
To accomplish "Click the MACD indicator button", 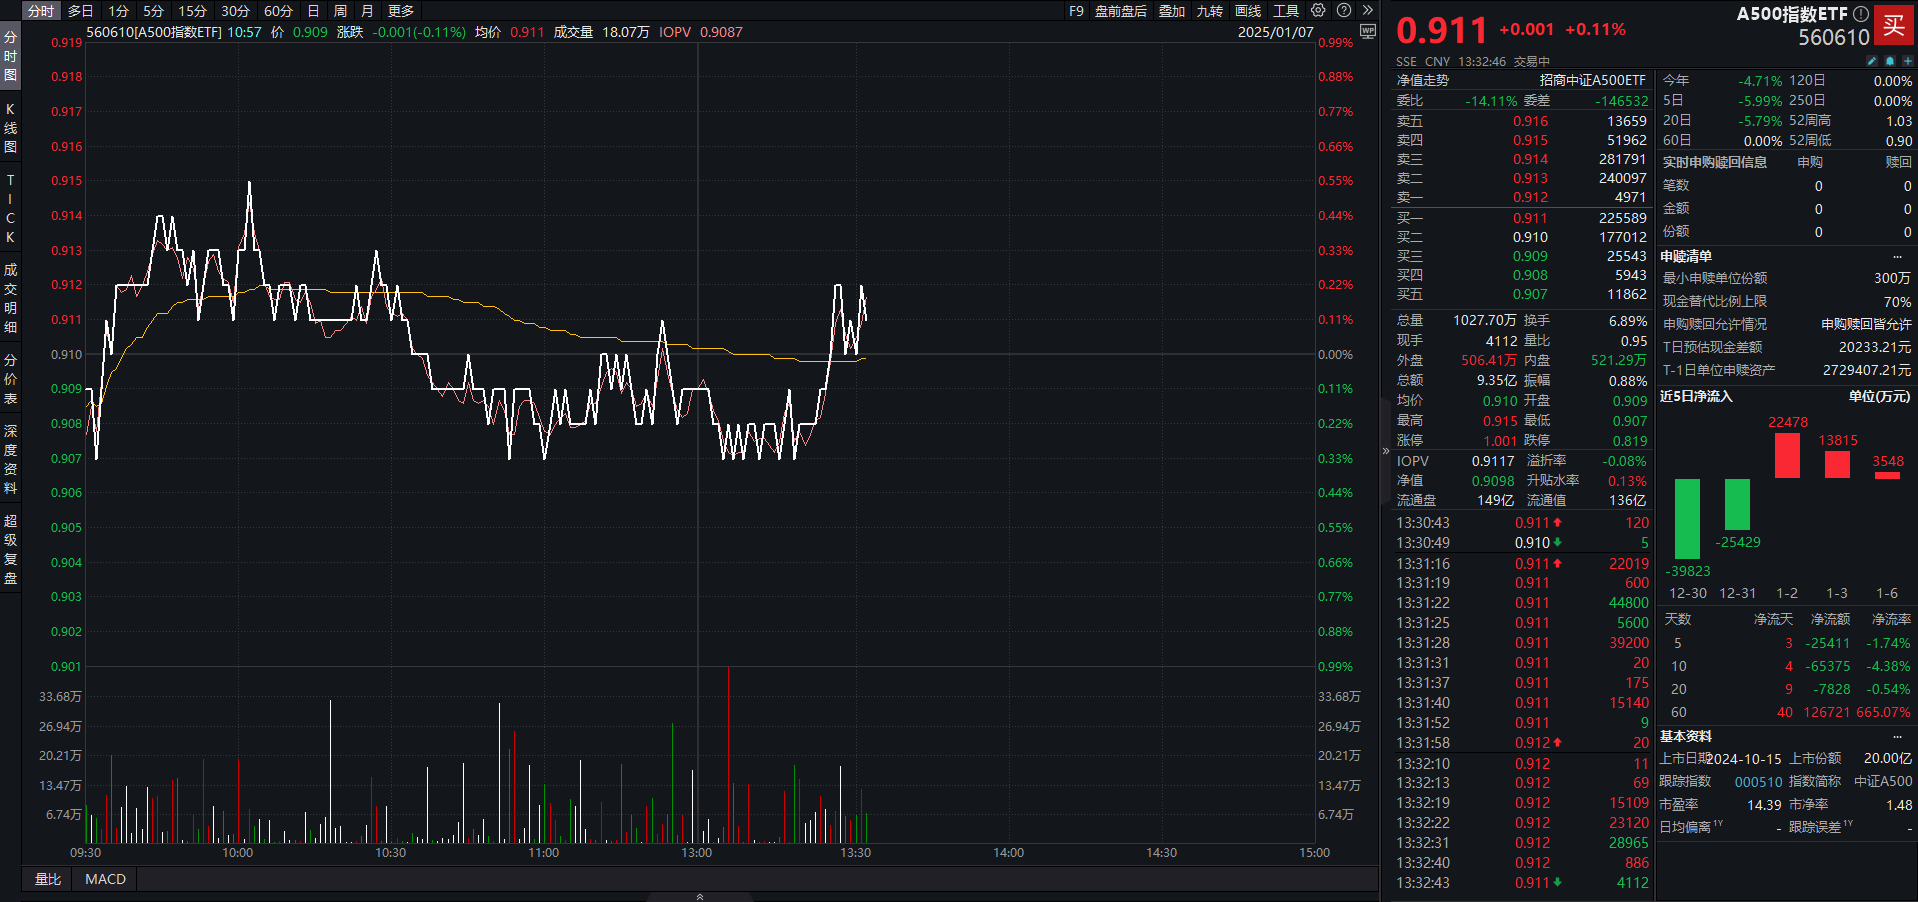I will click(105, 879).
